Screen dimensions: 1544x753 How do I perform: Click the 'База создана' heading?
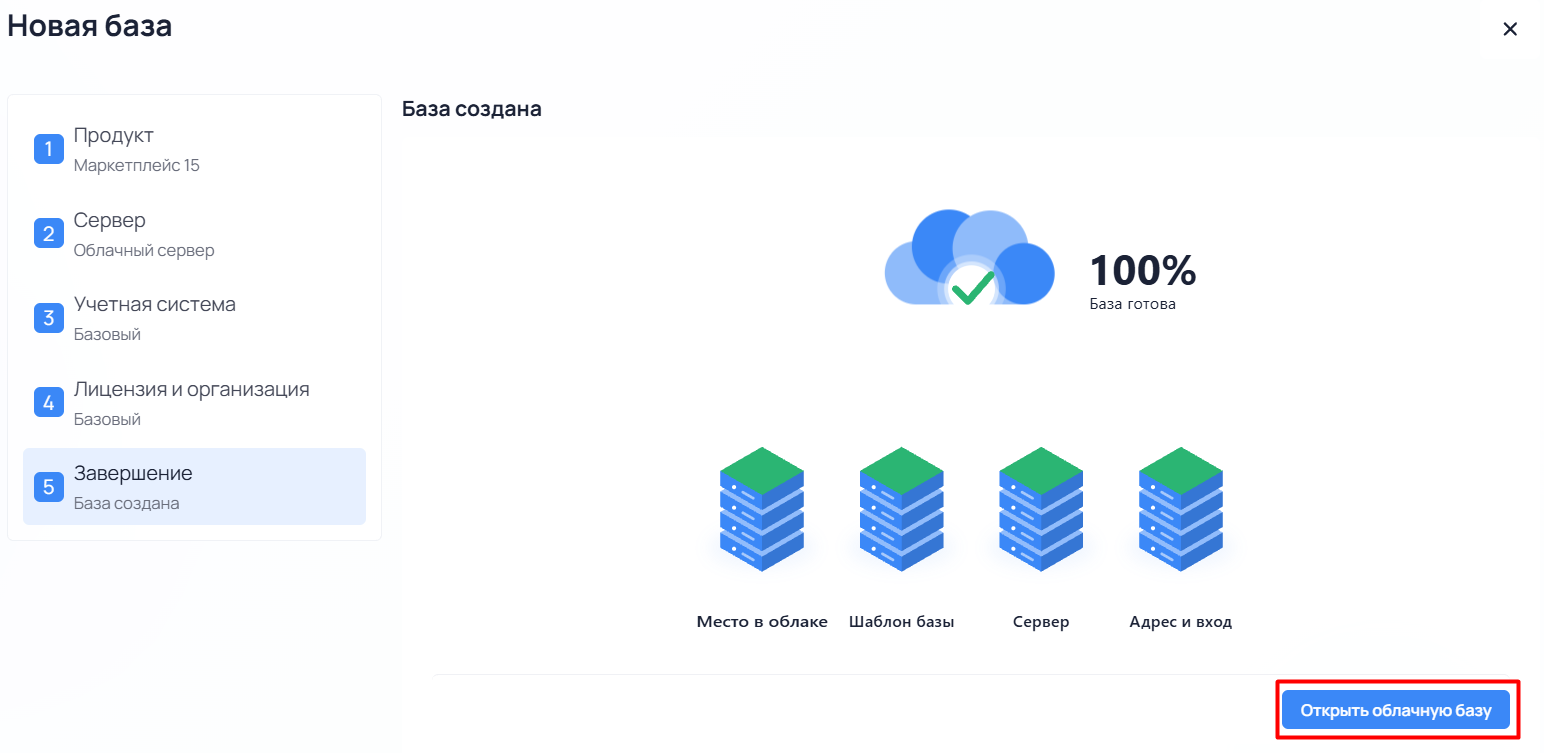point(472,109)
